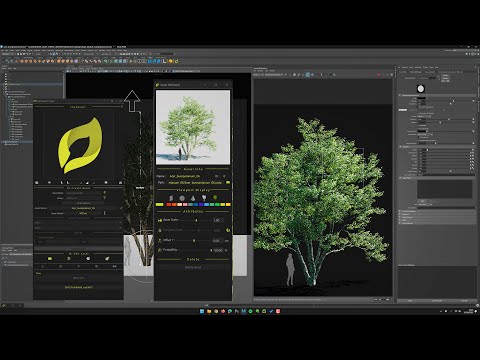Click the Delete Asset button
The image size is (480, 360).
click(193, 267)
